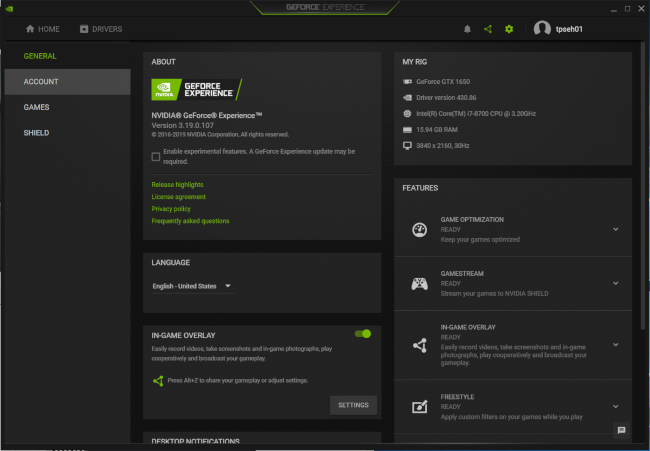Screen dimensions: 650x451
Task: Enable experimental features checkbox
Action: pyautogui.click(x=156, y=157)
